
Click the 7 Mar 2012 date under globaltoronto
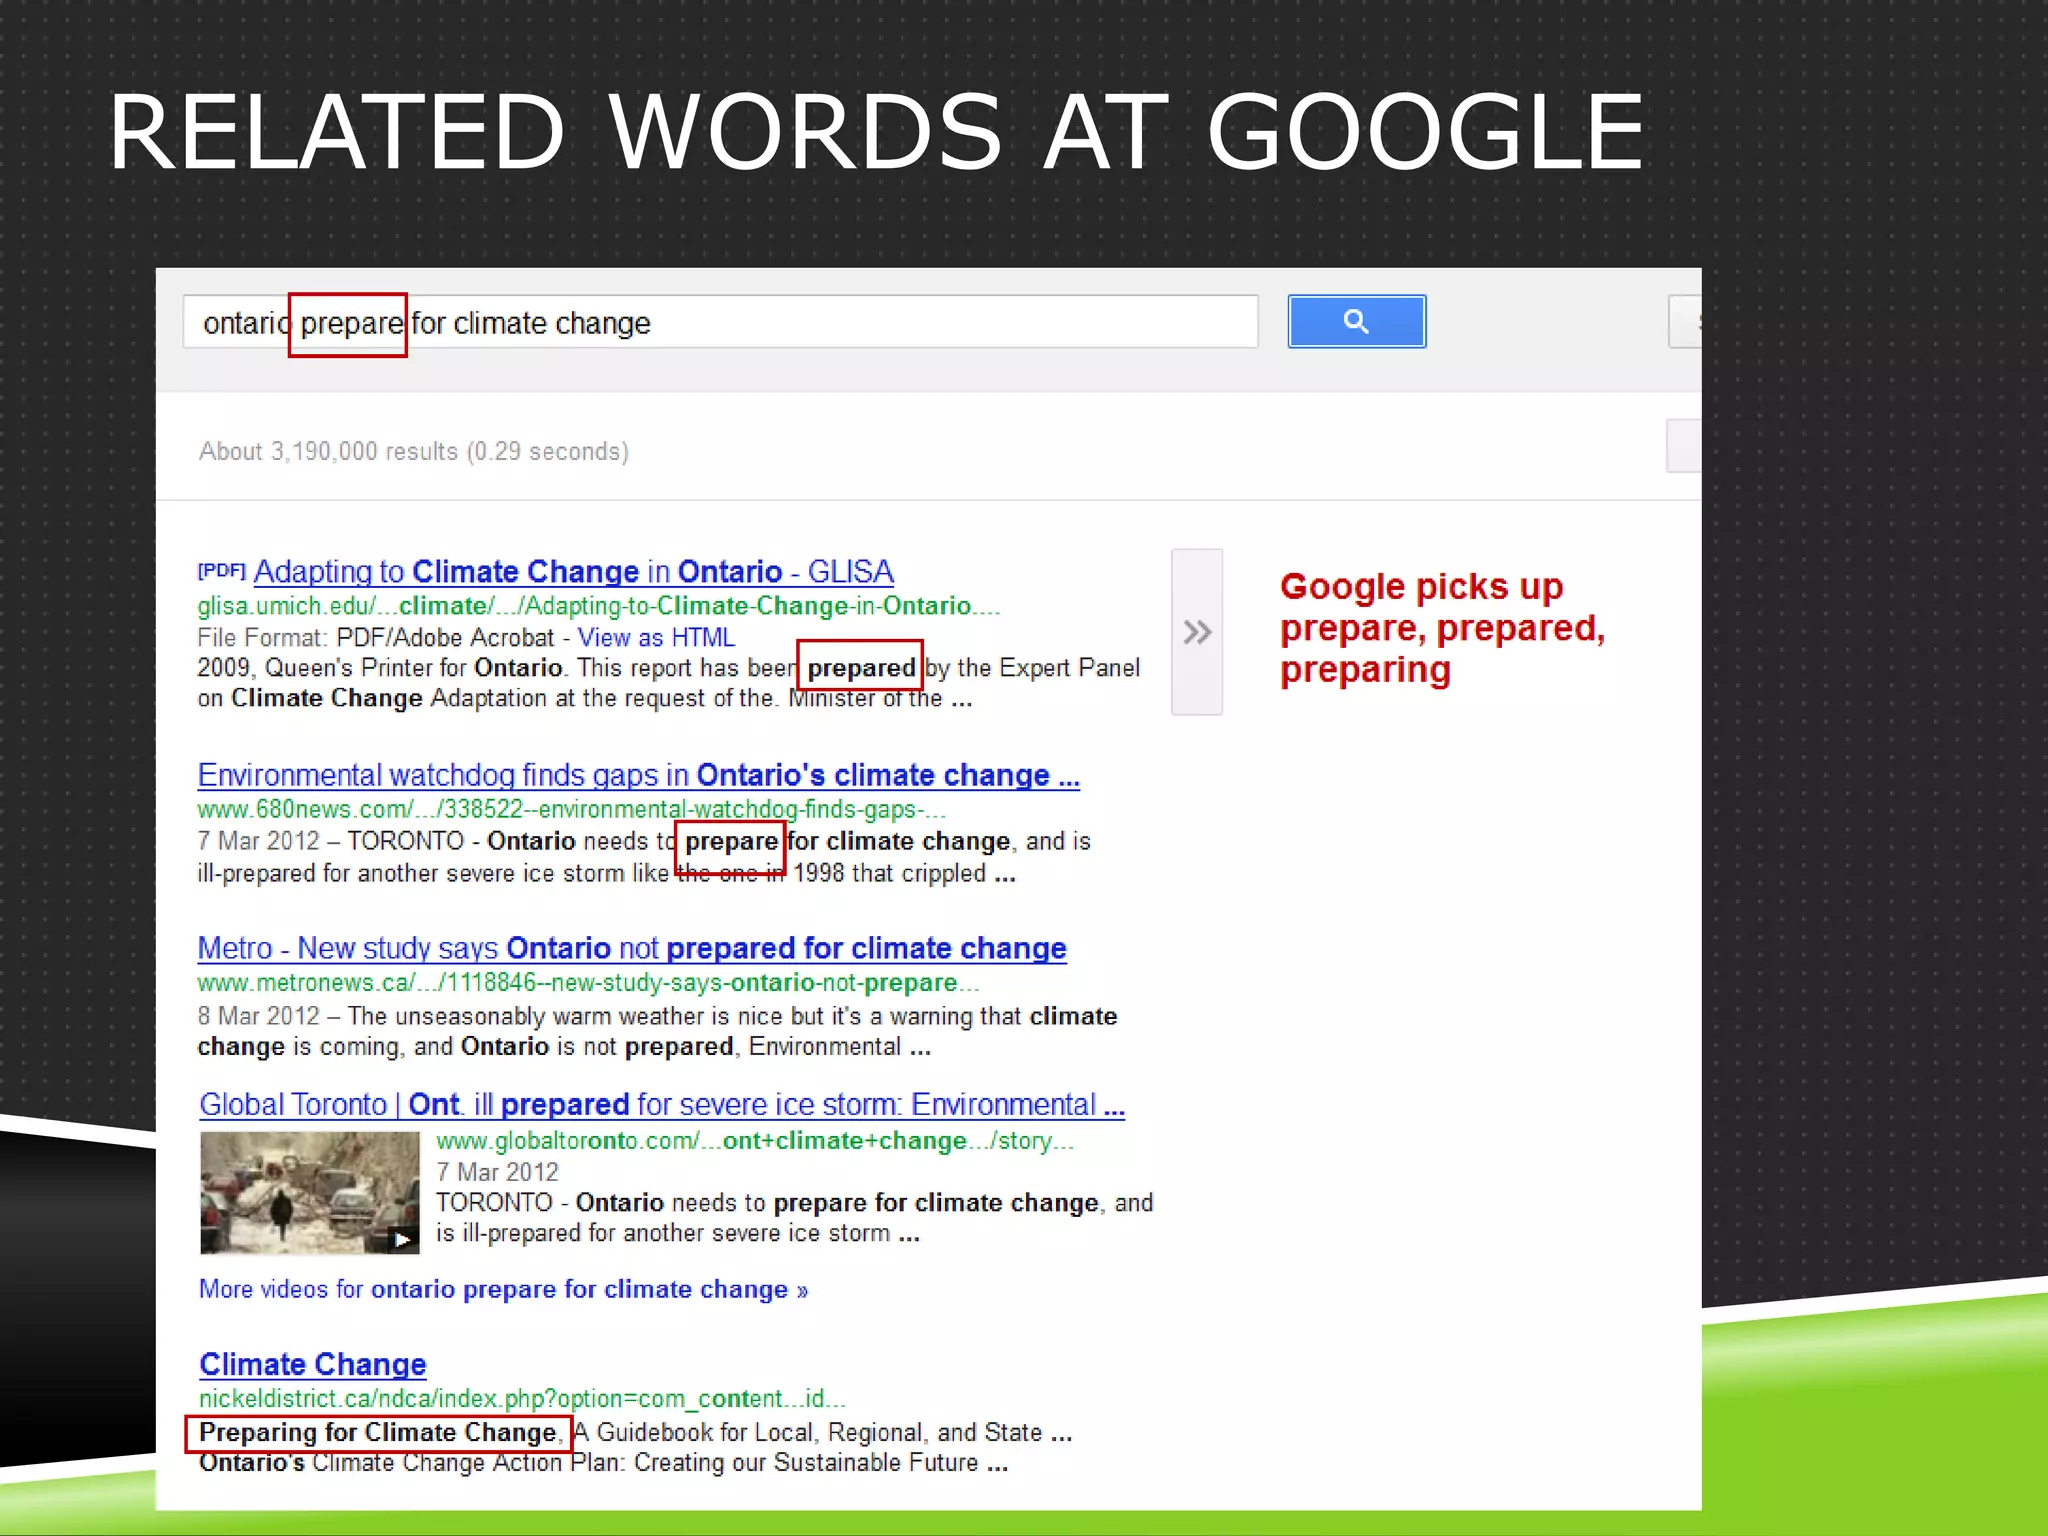[x=497, y=1172]
